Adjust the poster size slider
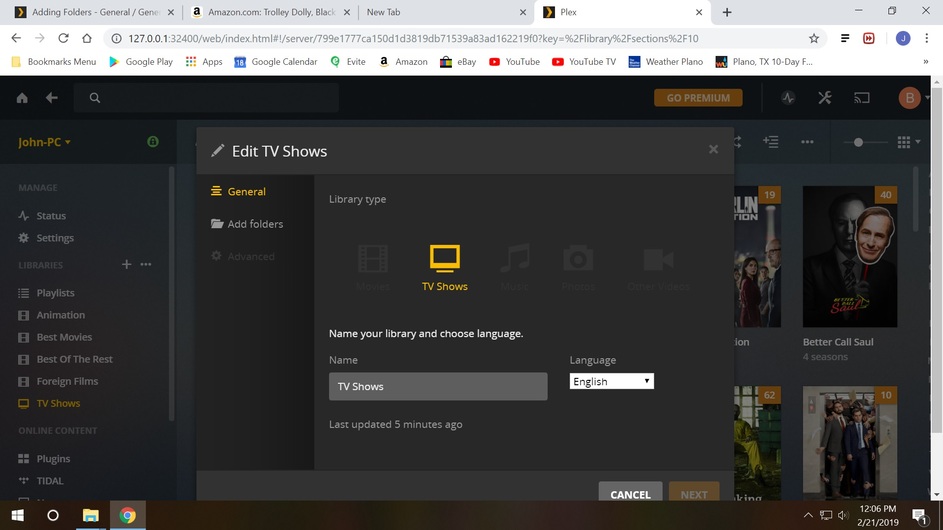The width and height of the screenshot is (943, 530). tap(858, 142)
